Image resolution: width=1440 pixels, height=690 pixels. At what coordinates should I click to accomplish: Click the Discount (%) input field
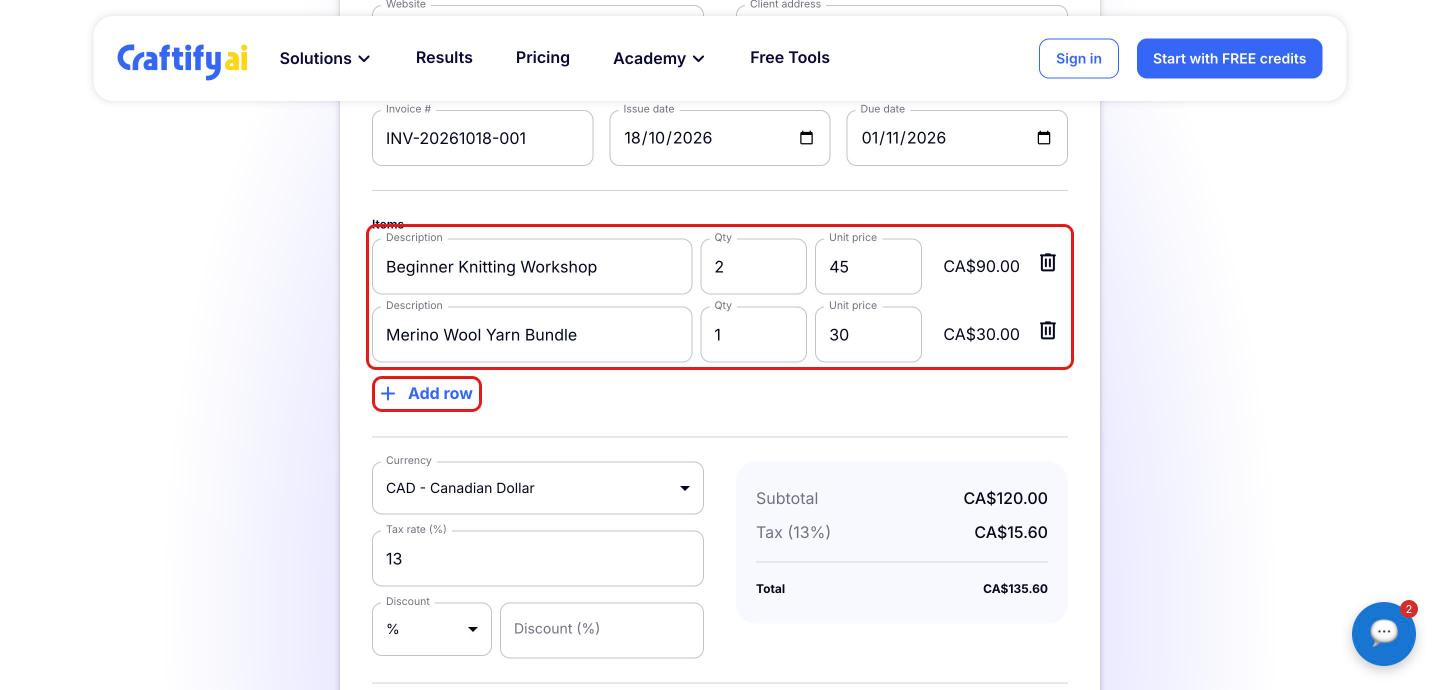[602, 630]
